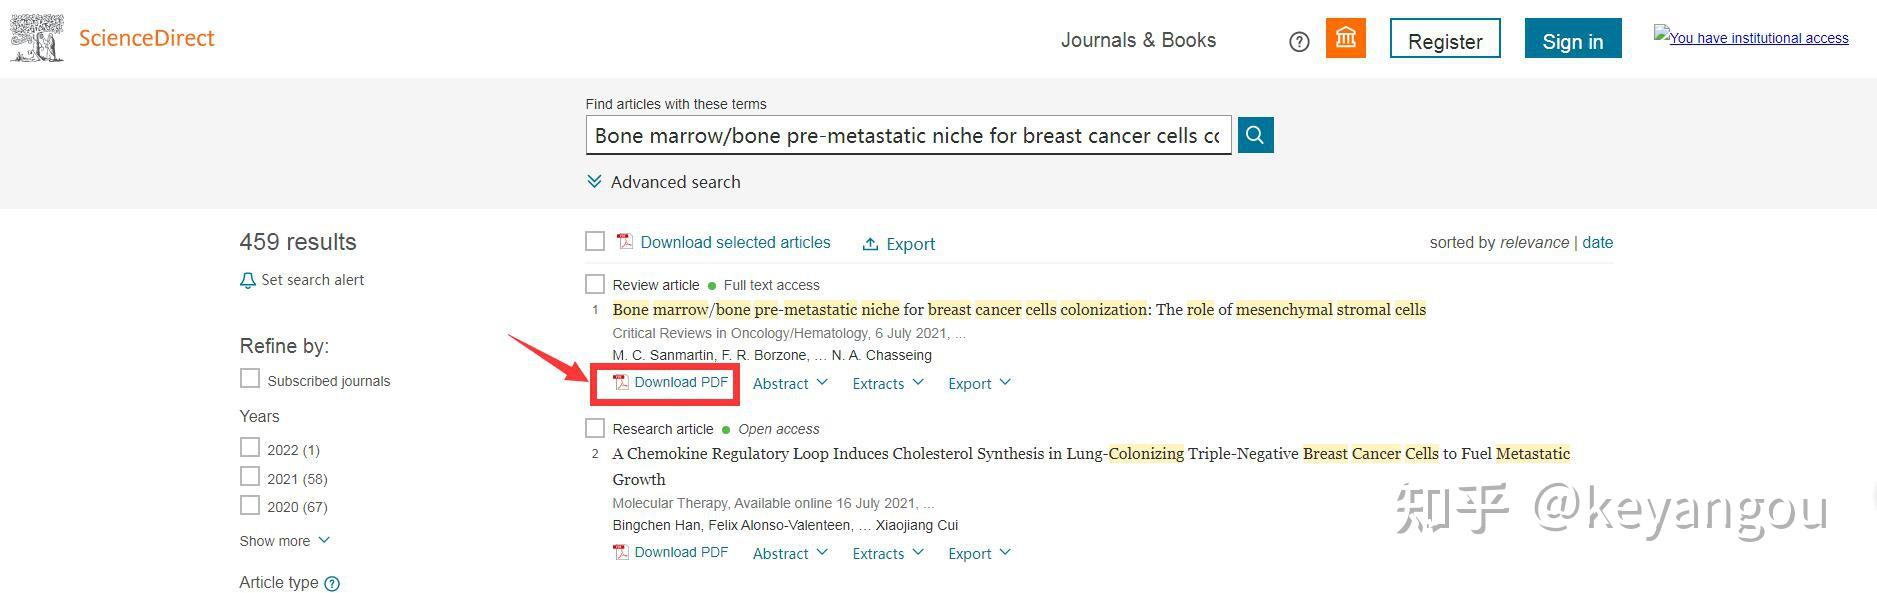
Task: Expand Abstract of the first result
Action: tap(790, 383)
